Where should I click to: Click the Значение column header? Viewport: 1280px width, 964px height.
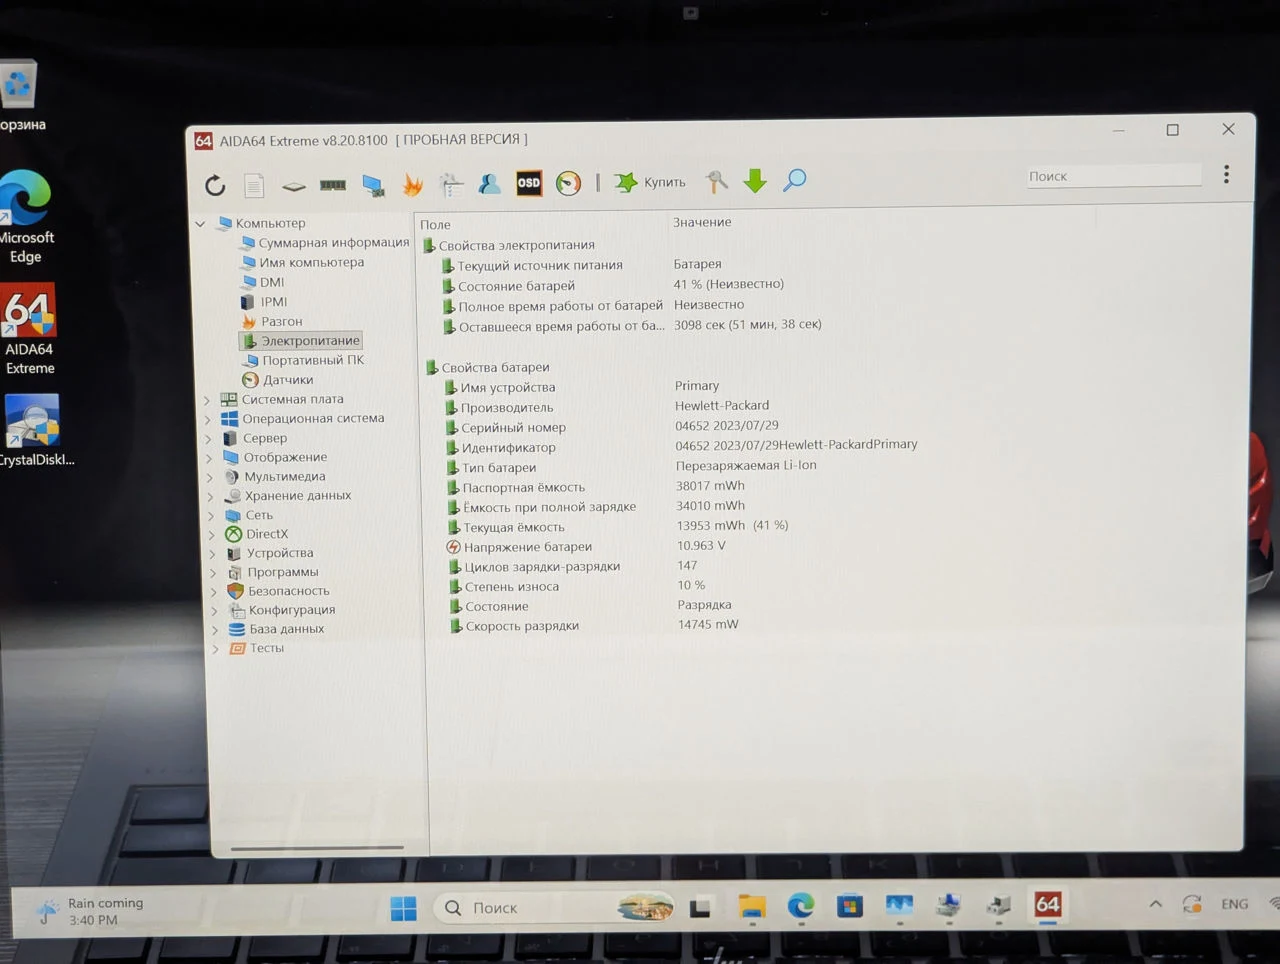(702, 222)
